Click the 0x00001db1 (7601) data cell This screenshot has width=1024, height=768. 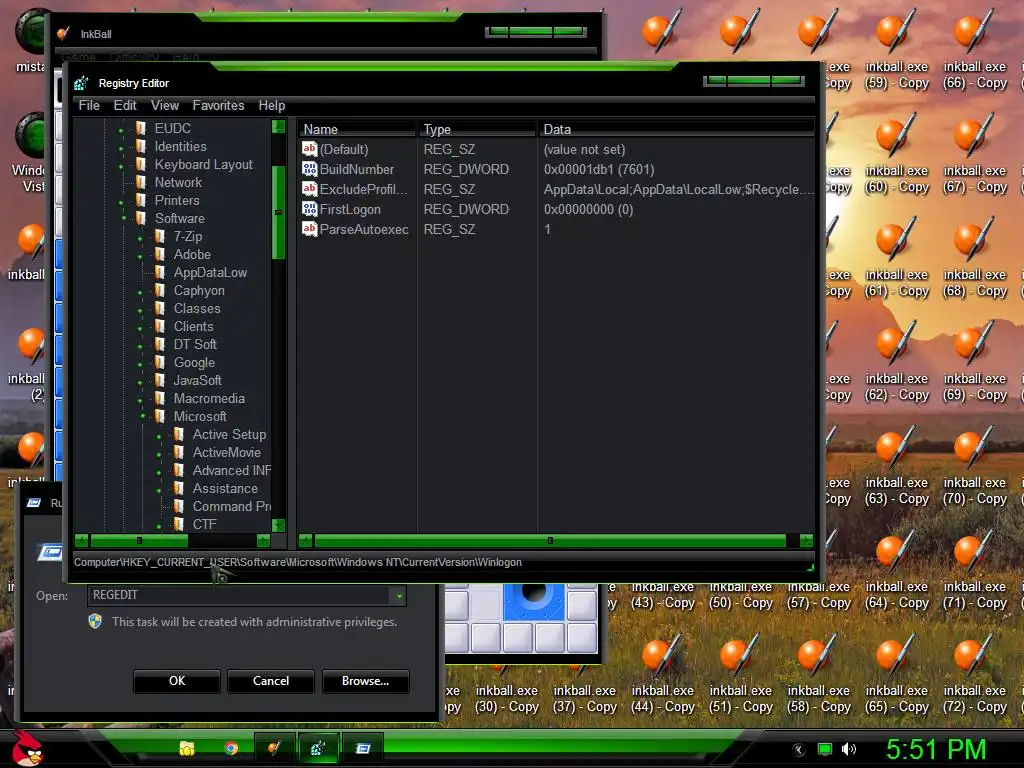point(599,169)
